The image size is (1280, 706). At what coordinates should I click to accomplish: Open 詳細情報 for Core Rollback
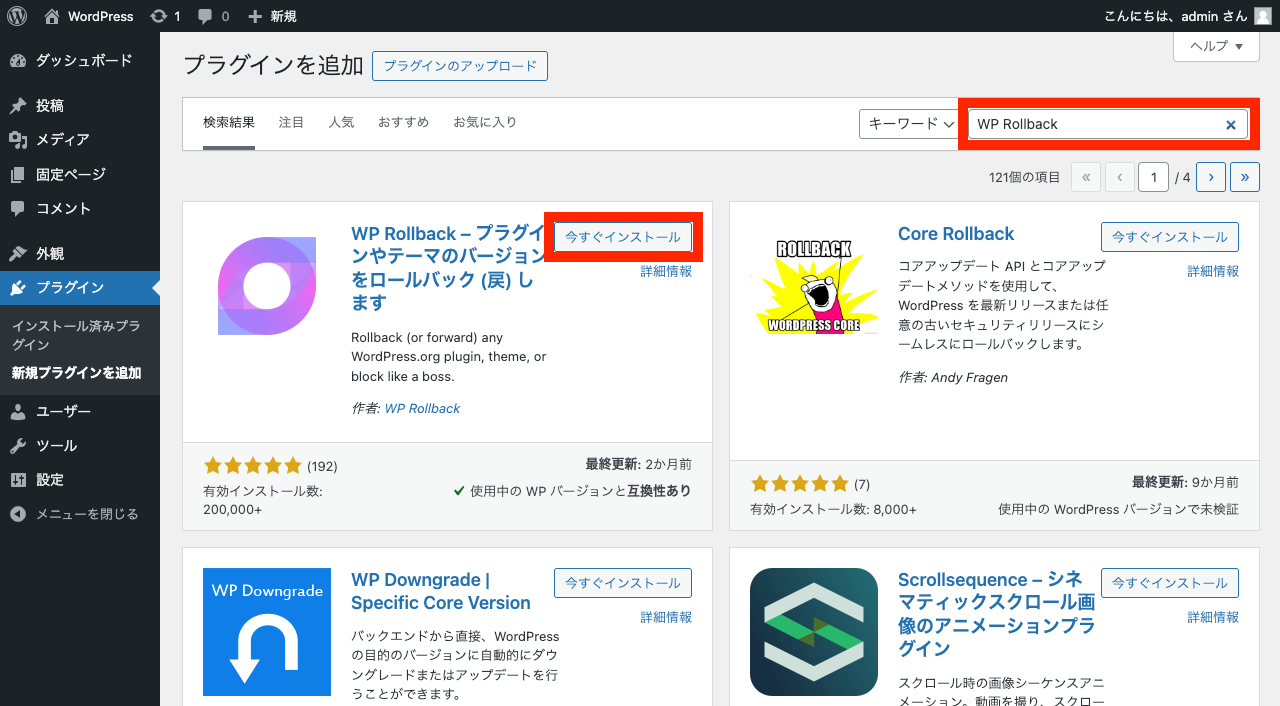coord(1213,271)
